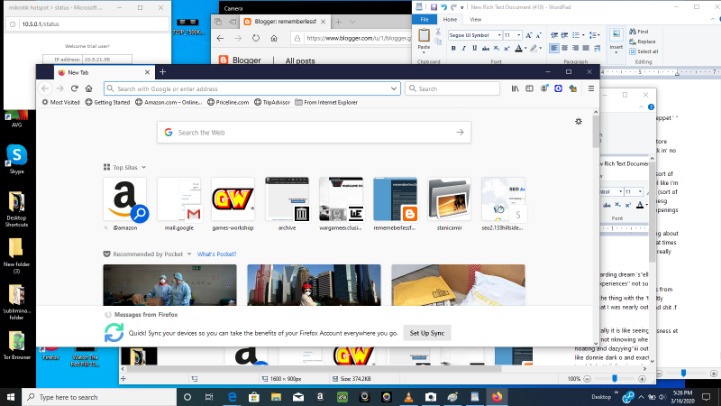Expand Top Sites section chevron
This screenshot has height=406, width=721.
(x=143, y=167)
